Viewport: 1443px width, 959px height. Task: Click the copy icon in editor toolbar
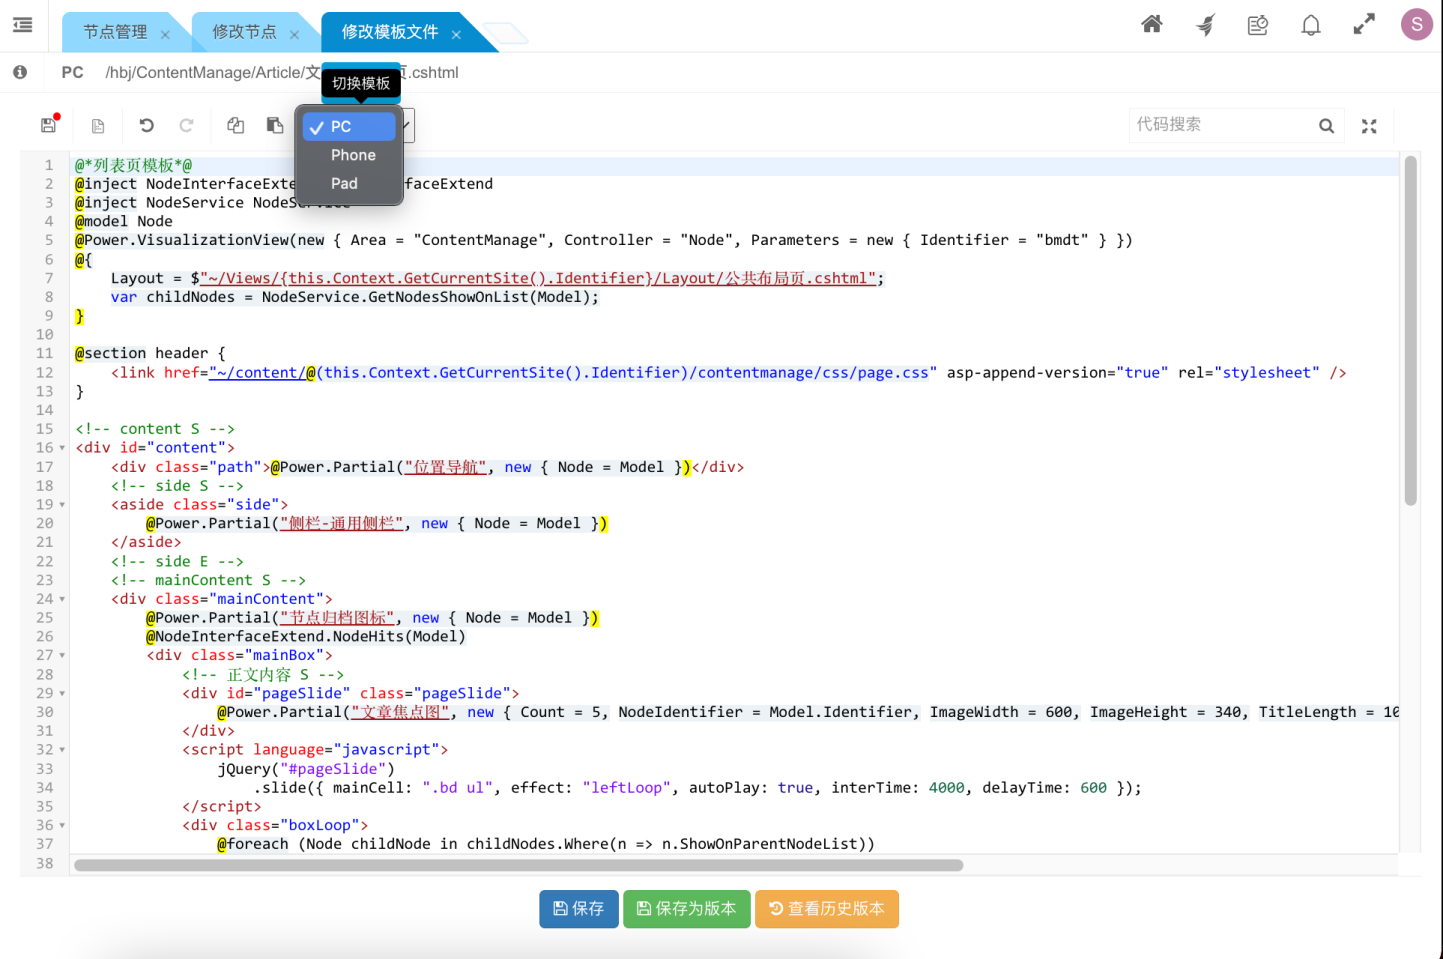pos(236,125)
